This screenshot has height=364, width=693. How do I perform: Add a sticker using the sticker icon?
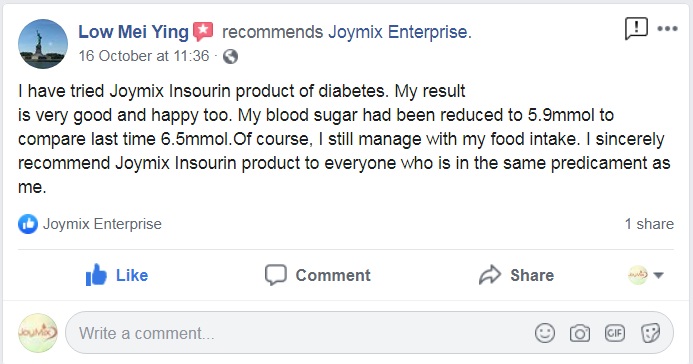pos(650,333)
